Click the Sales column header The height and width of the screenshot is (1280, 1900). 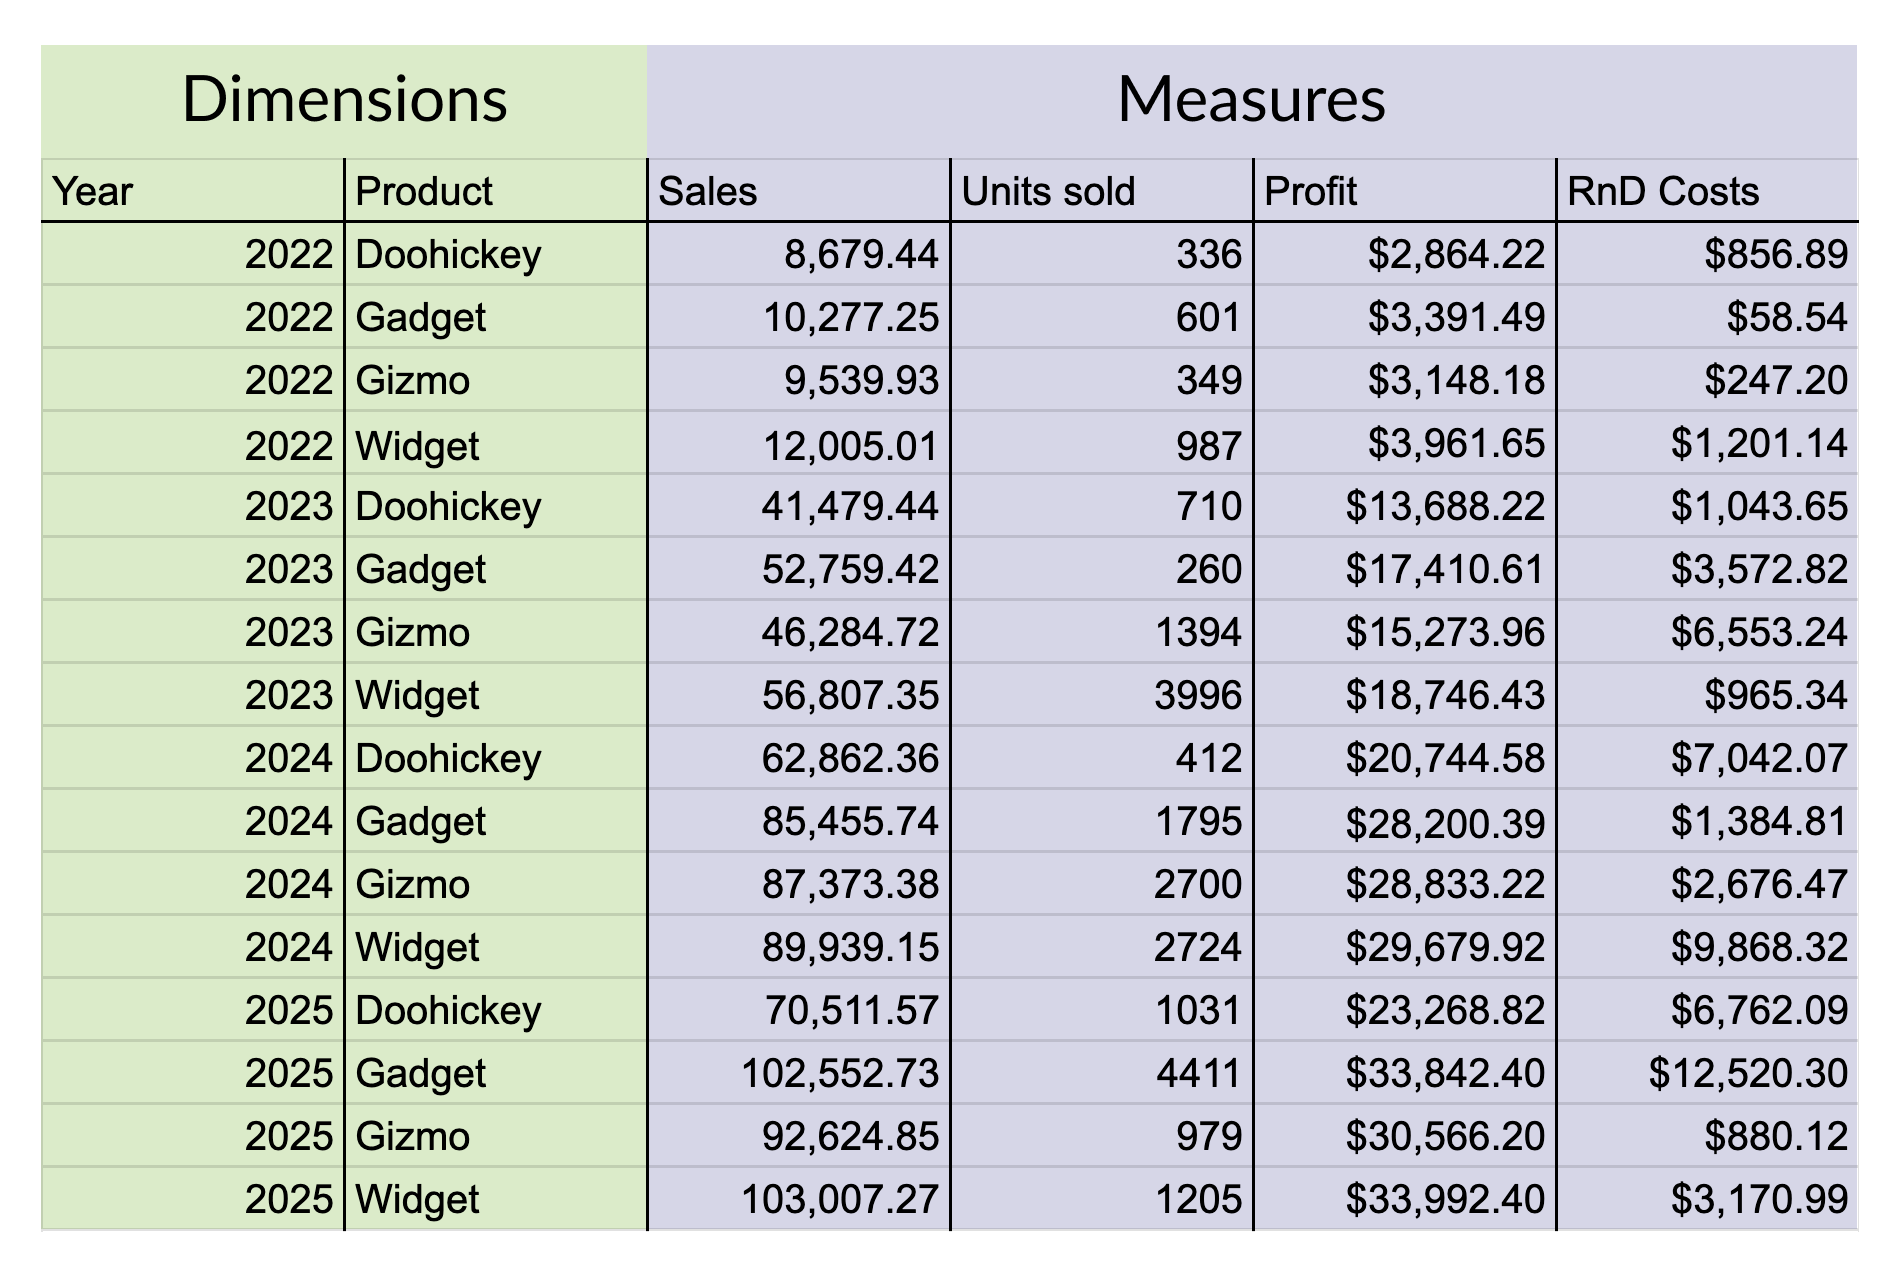tap(798, 191)
